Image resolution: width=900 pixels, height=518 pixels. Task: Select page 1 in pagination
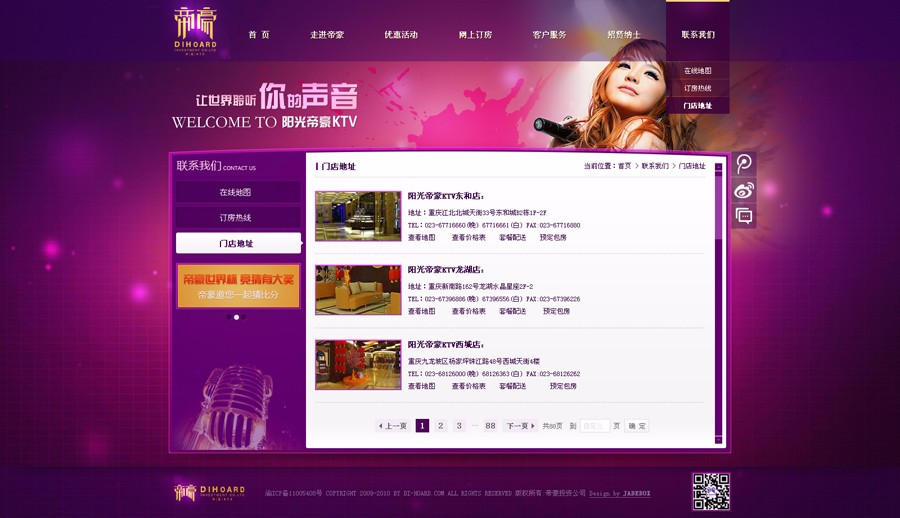422,426
